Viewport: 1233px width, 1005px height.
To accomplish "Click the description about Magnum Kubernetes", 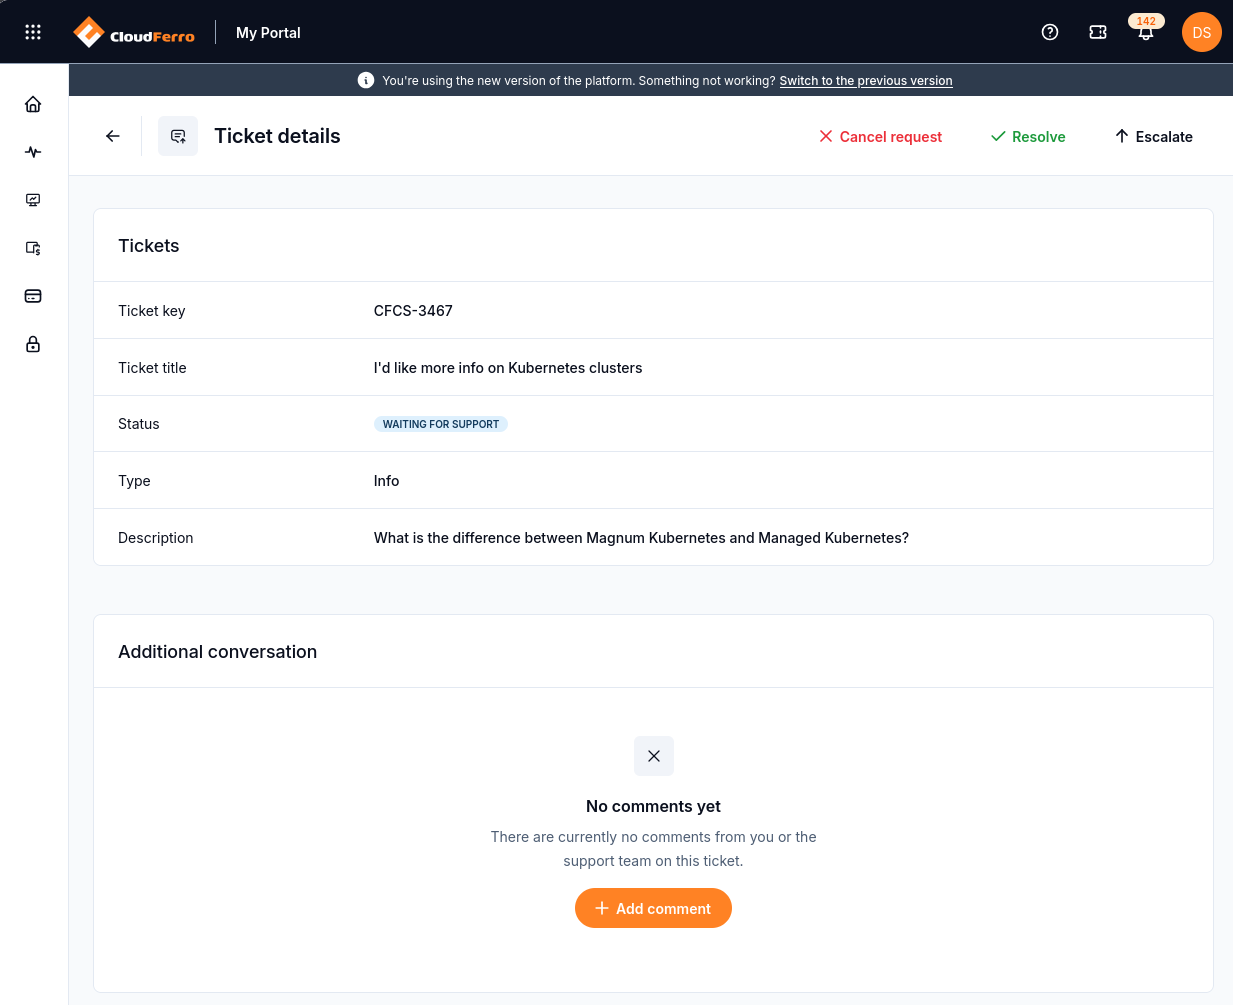I will pyautogui.click(x=641, y=538).
